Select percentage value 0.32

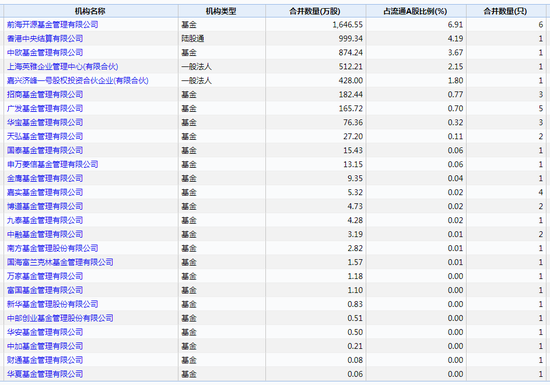coord(455,122)
